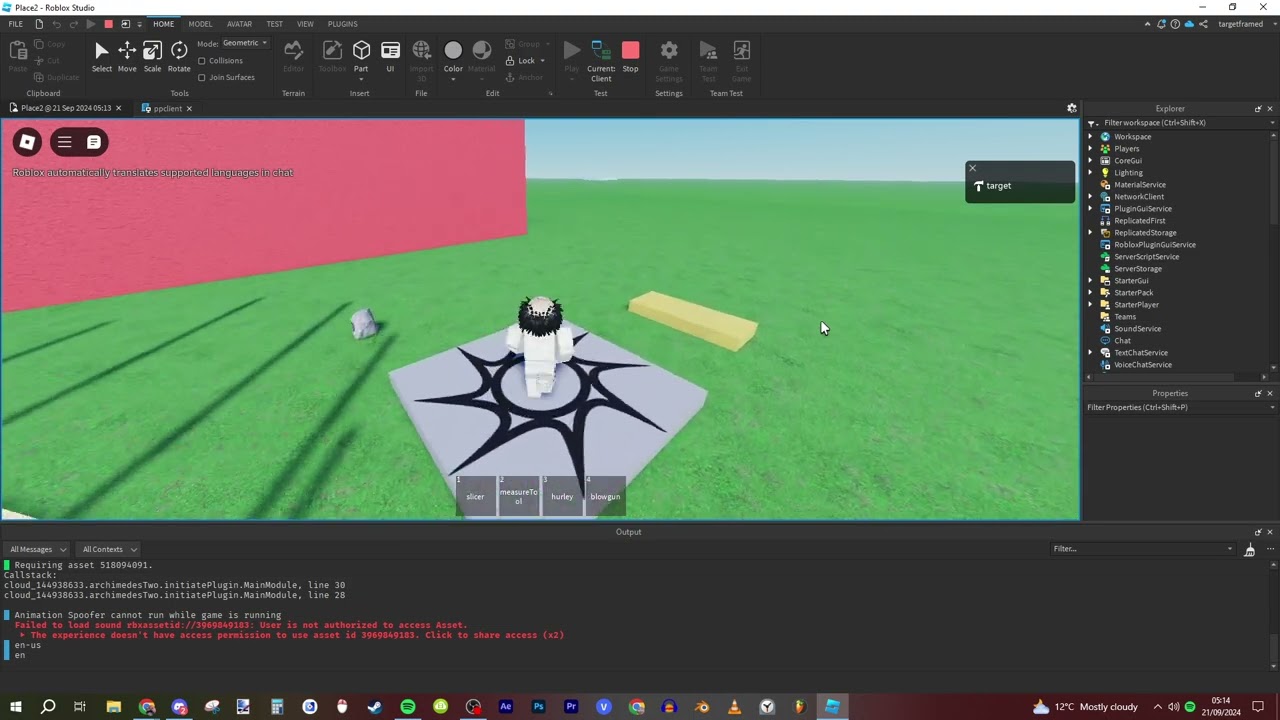Select MaterialService in Explorer tree
Viewport: 1280px width, 720px height.
pyautogui.click(x=1139, y=185)
